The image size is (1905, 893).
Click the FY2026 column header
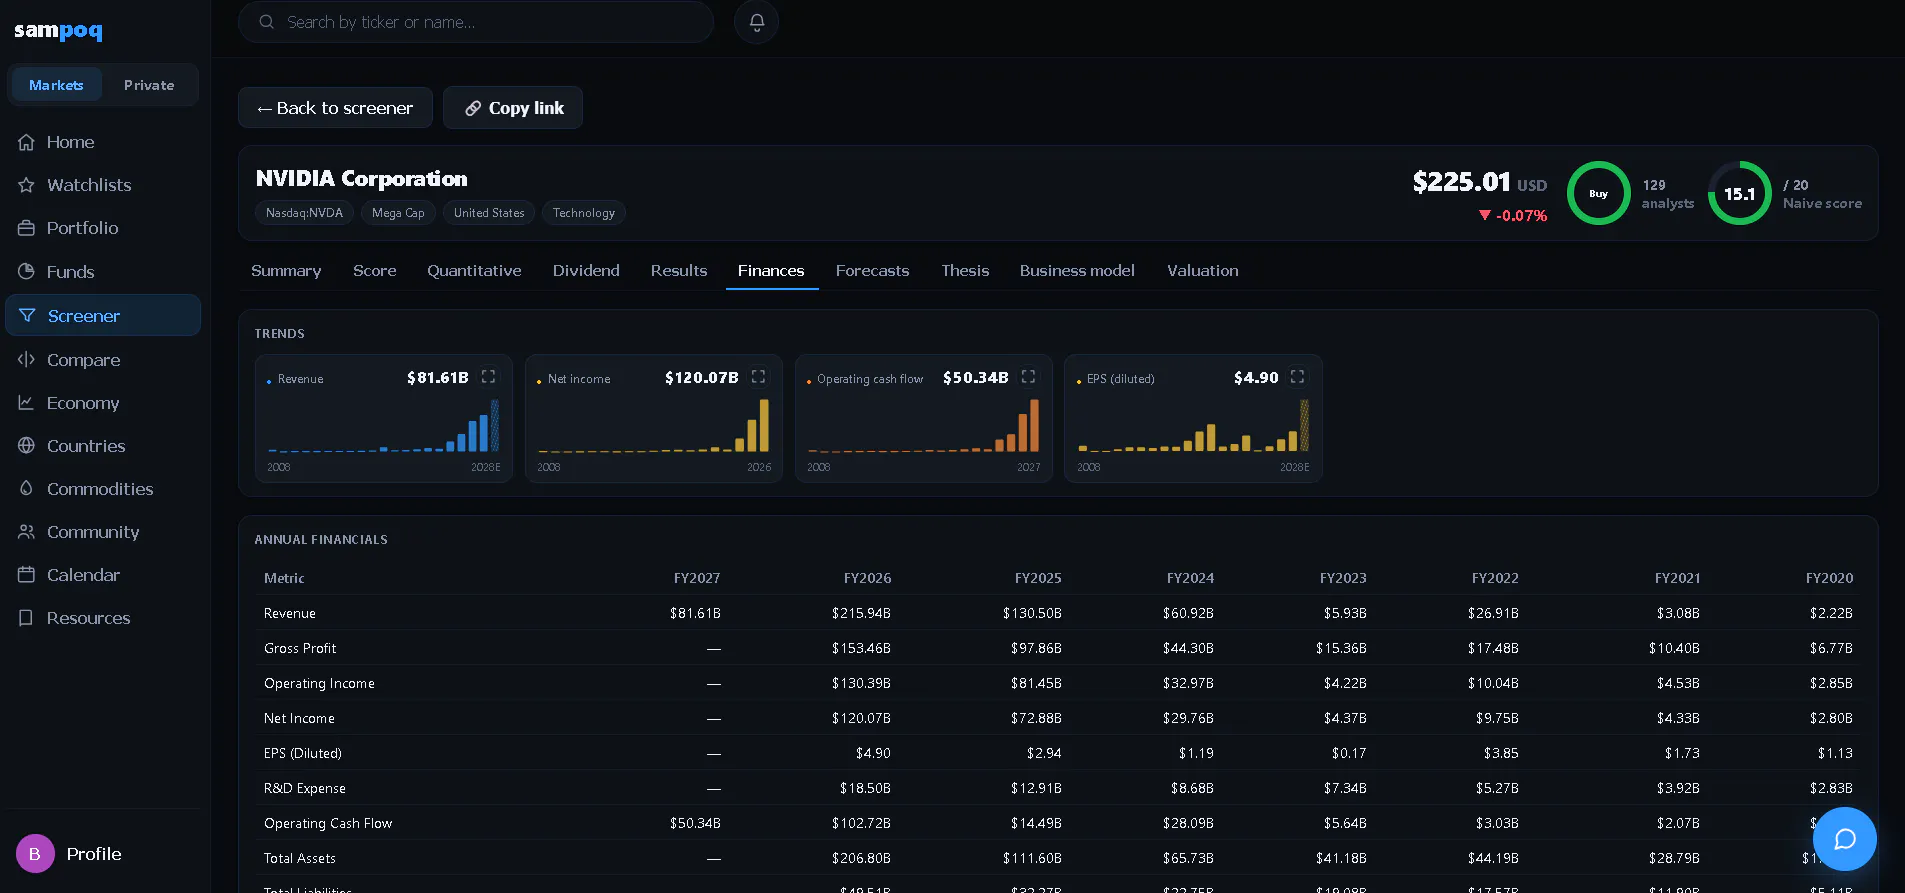click(867, 578)
